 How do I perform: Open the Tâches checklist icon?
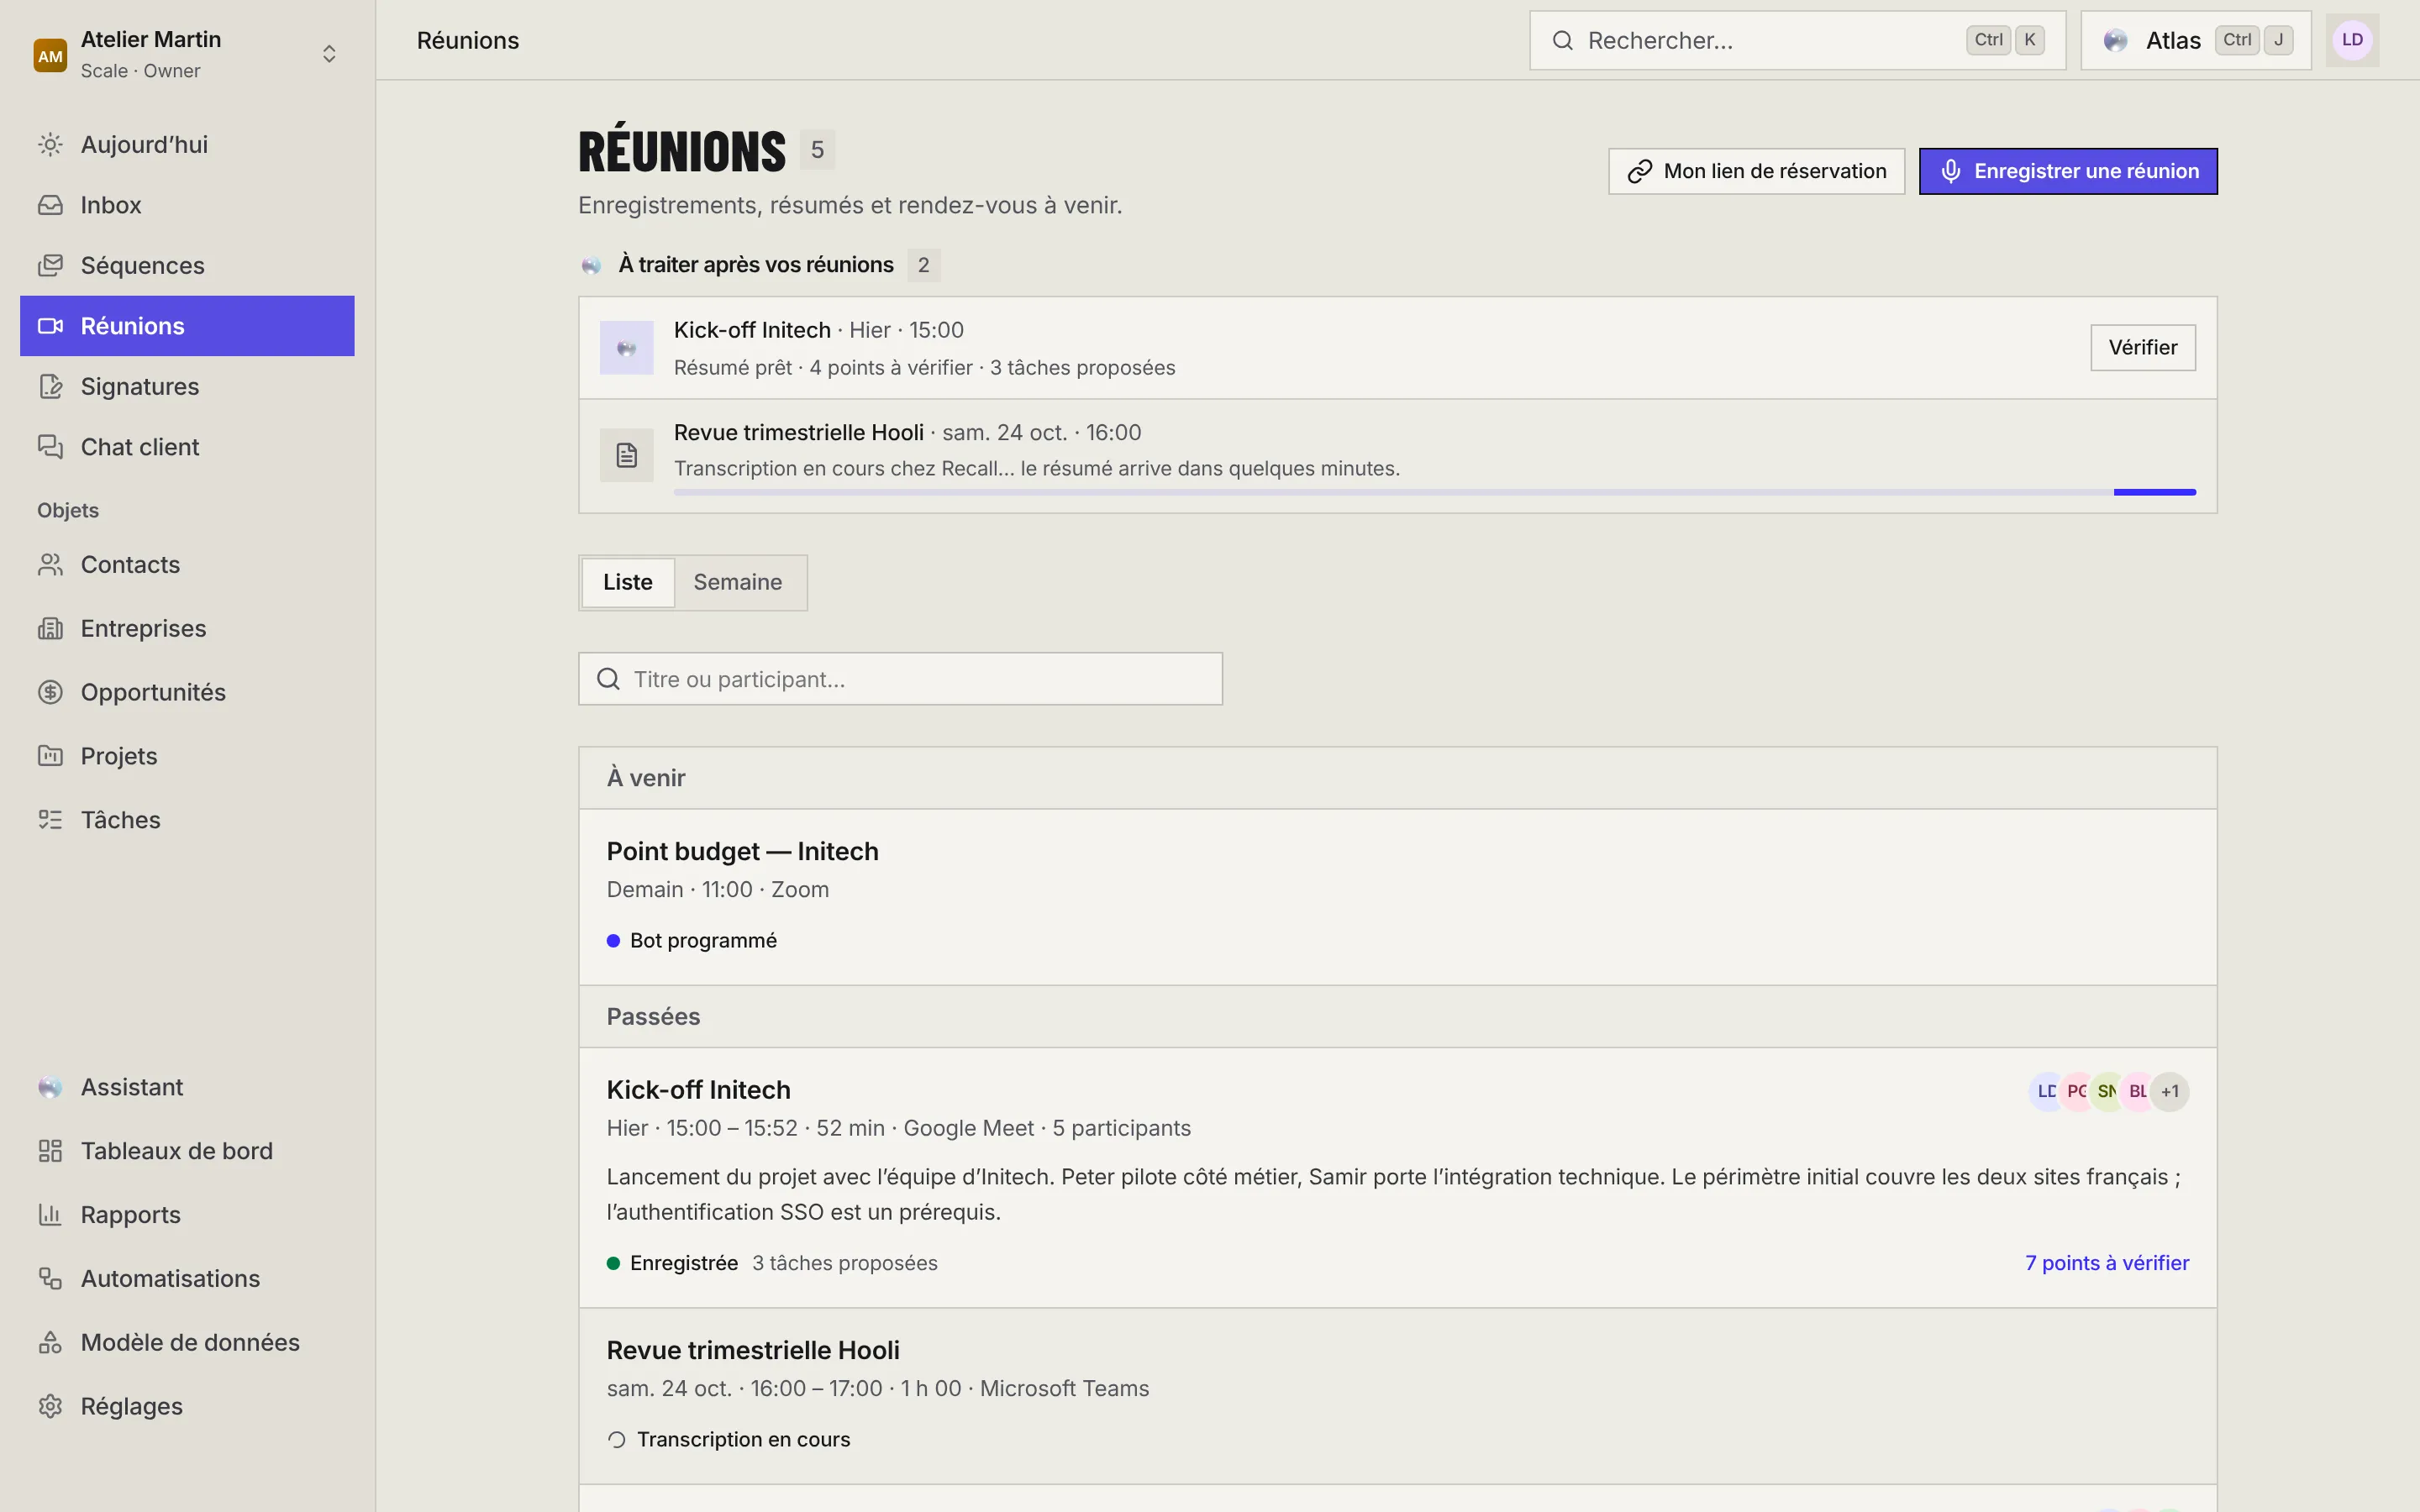(x=50, y=820)
